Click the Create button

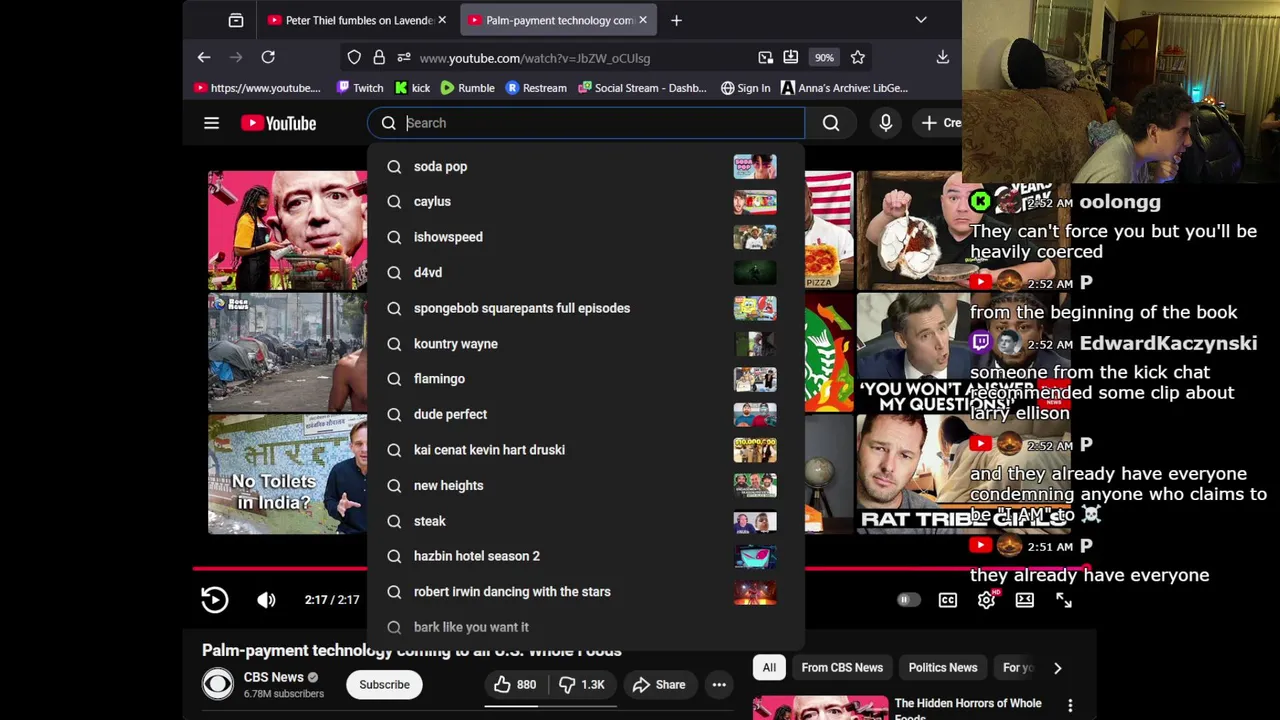tap(940, 123)
